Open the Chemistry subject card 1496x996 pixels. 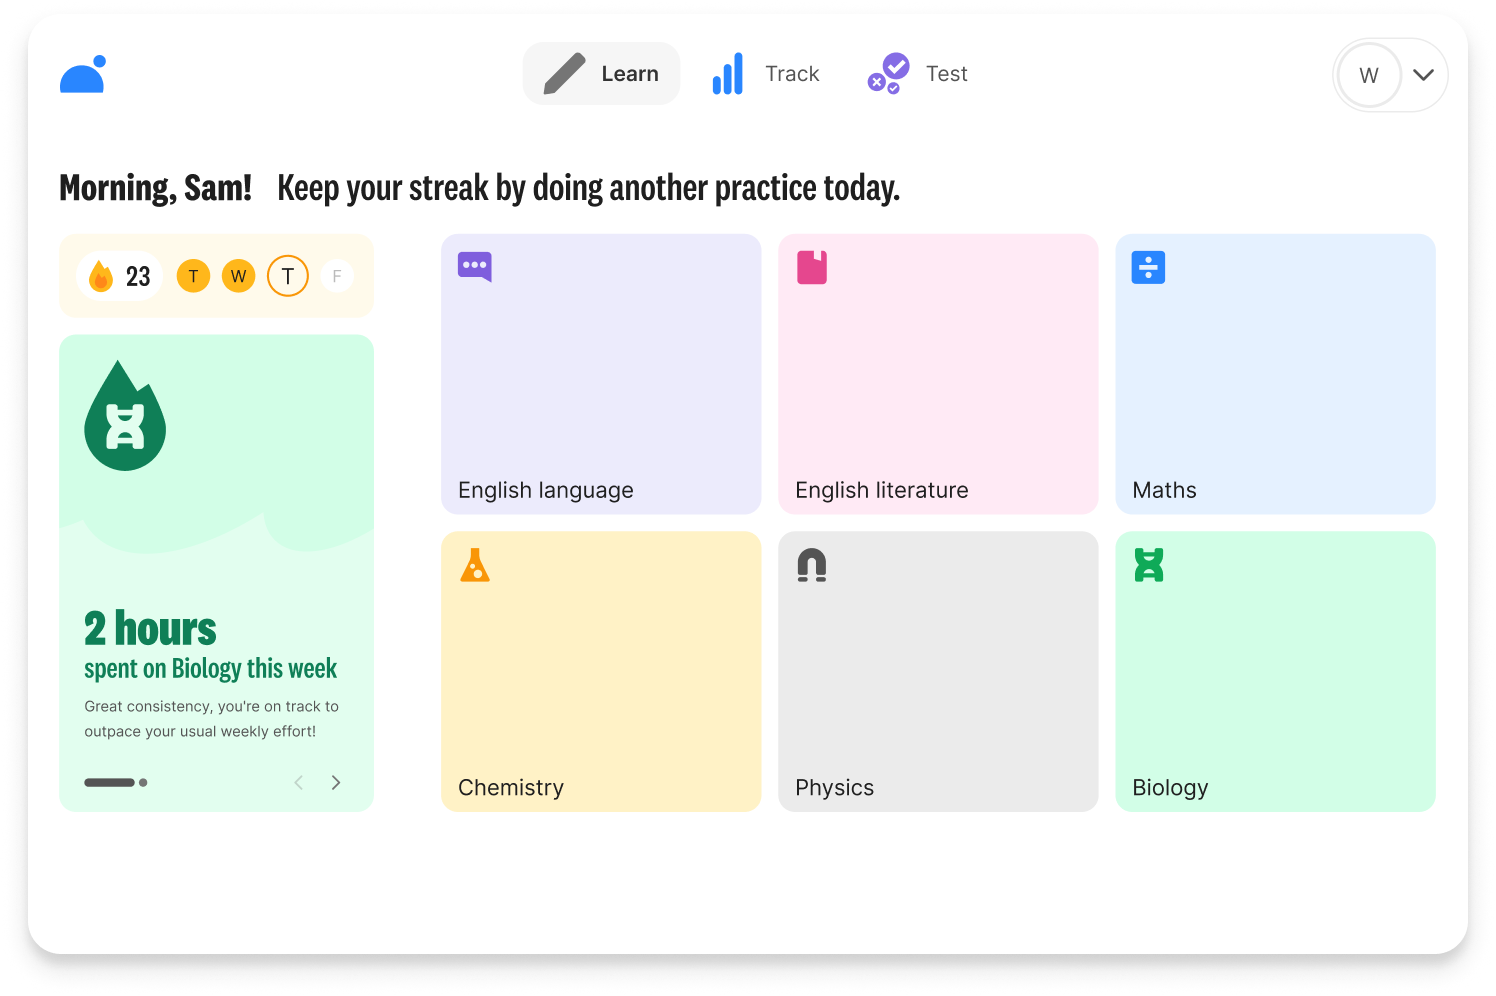pos(600,671)
